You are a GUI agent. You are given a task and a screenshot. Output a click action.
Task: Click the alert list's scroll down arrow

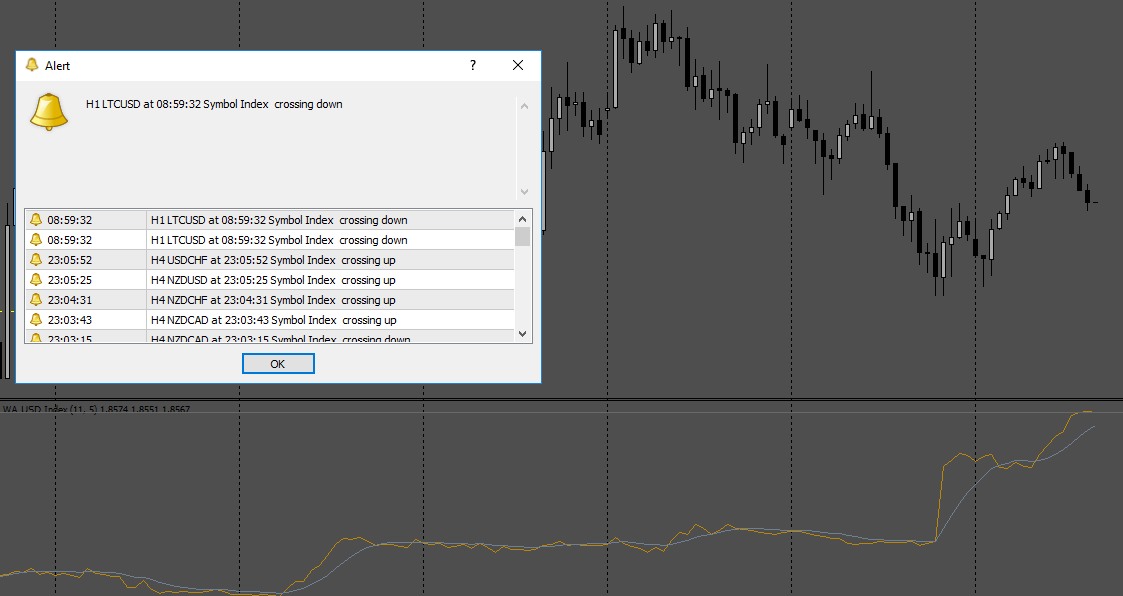coord(522,334)
